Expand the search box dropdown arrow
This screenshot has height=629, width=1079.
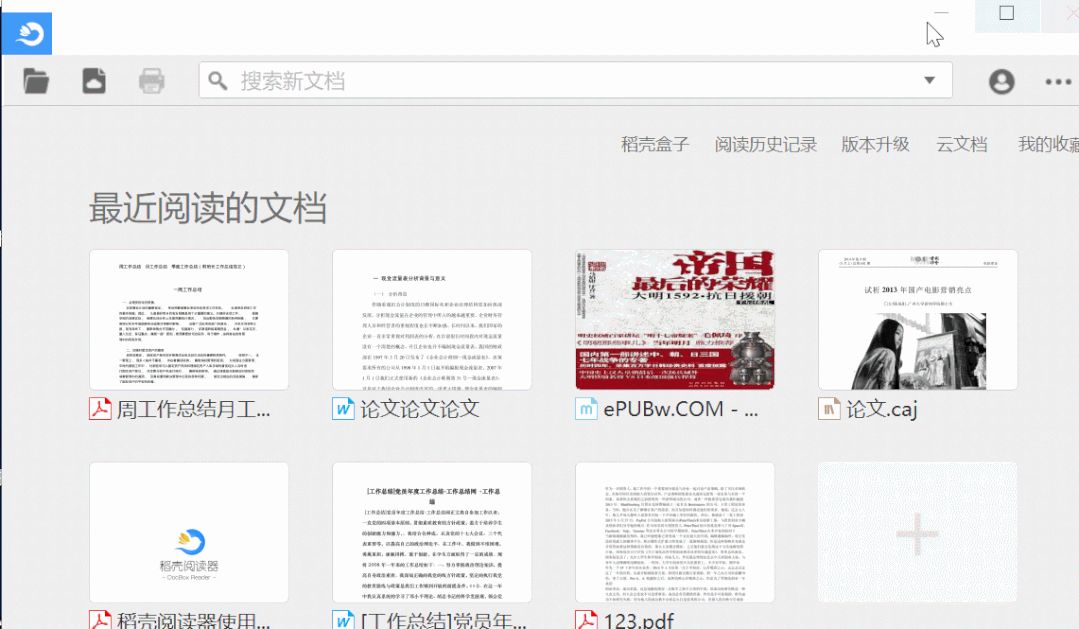tap(930, 80)
